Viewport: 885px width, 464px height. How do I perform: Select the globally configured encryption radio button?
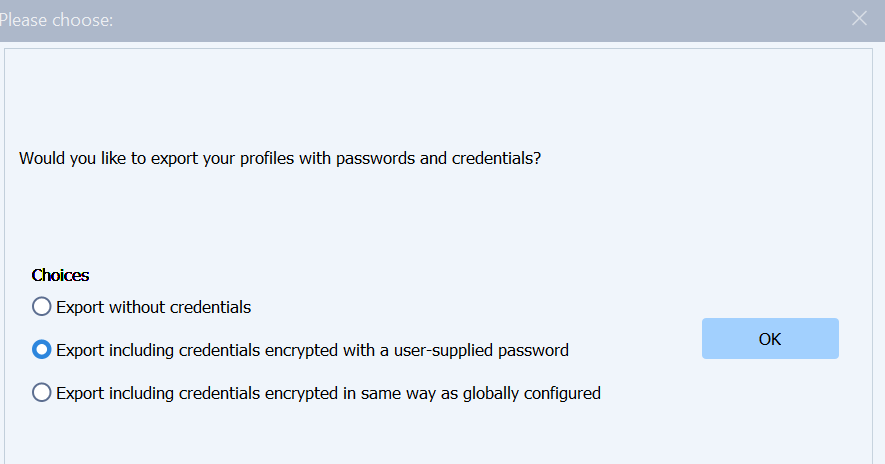(x=42, y=393)
